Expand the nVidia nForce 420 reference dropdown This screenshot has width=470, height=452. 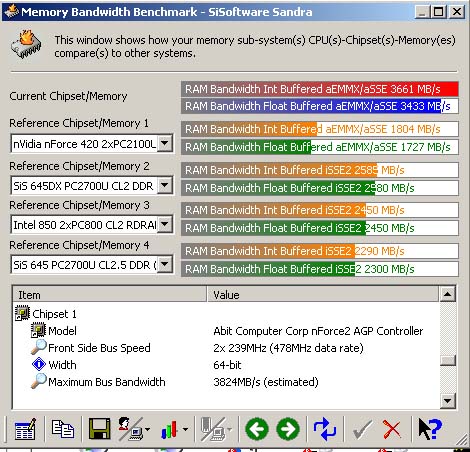coord(165,144)
